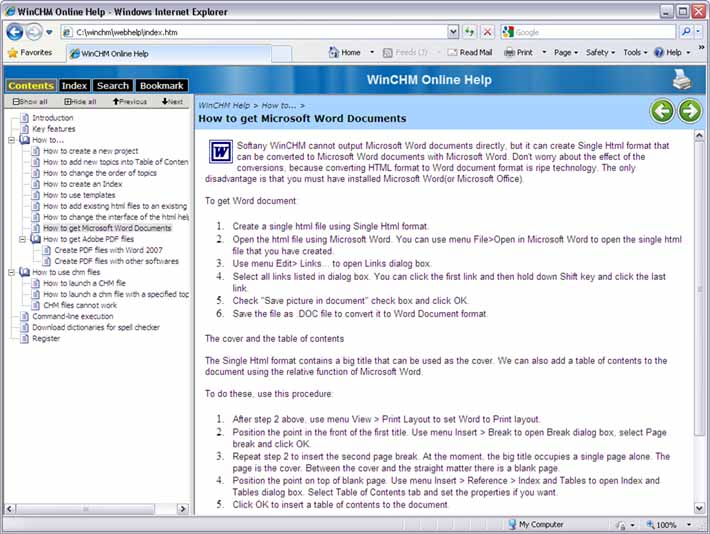Open the Home toolbar button
This screenshot has width=710, height=534.
tap(344, 52)
